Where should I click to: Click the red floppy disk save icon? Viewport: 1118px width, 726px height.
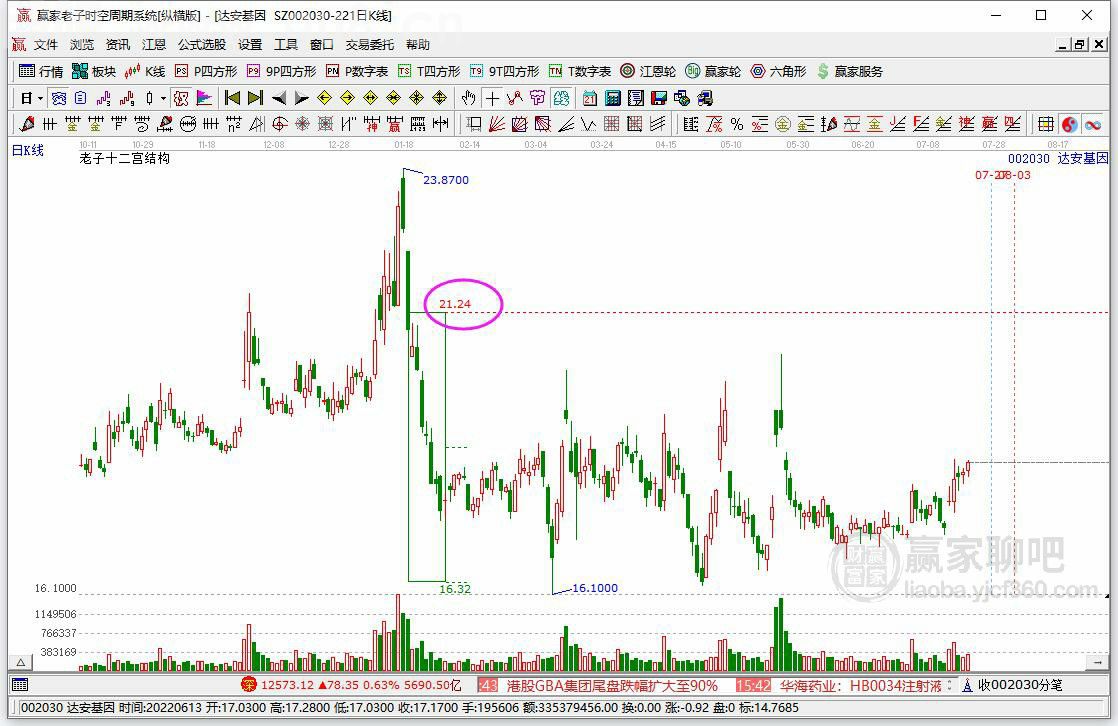click(x=659, y=98)
